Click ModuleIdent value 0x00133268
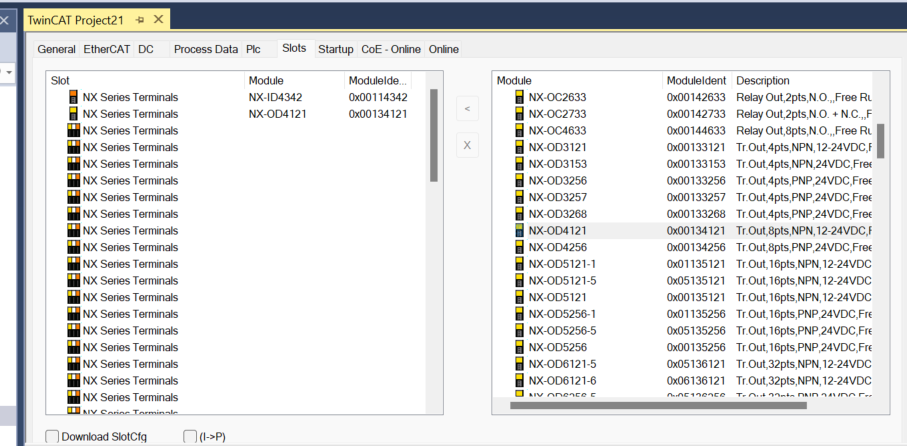Image resolution: width=907 pixels, height=446 pixels. click(696, 214)
